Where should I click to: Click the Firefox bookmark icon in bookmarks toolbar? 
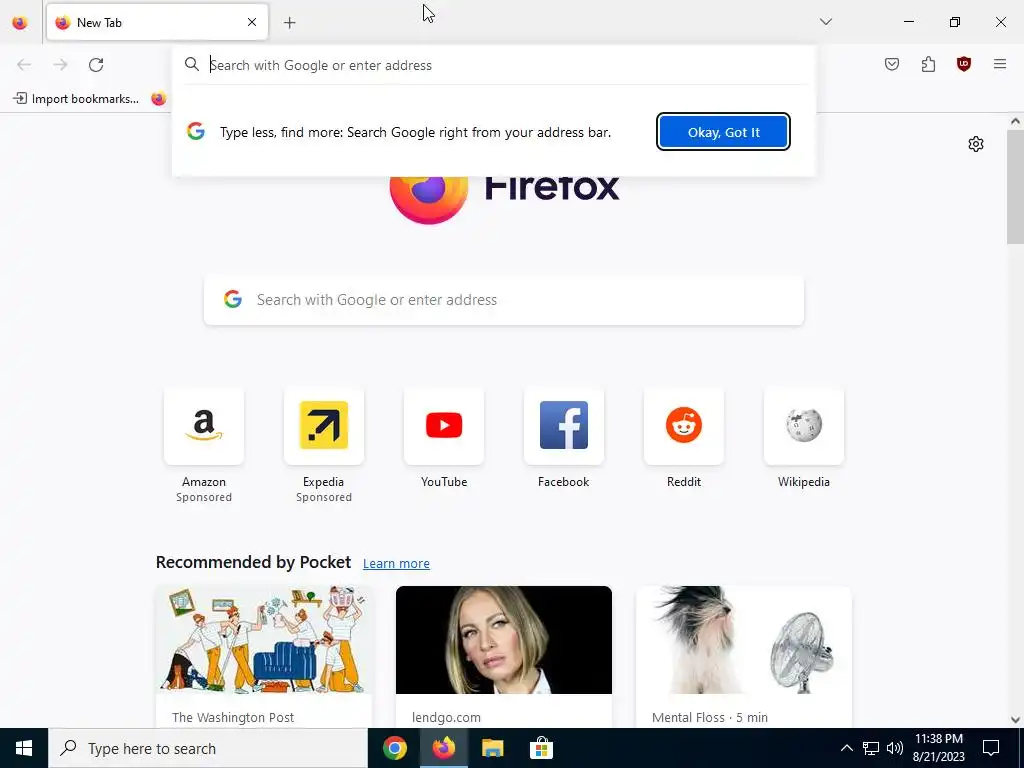(x=159, y=99)
